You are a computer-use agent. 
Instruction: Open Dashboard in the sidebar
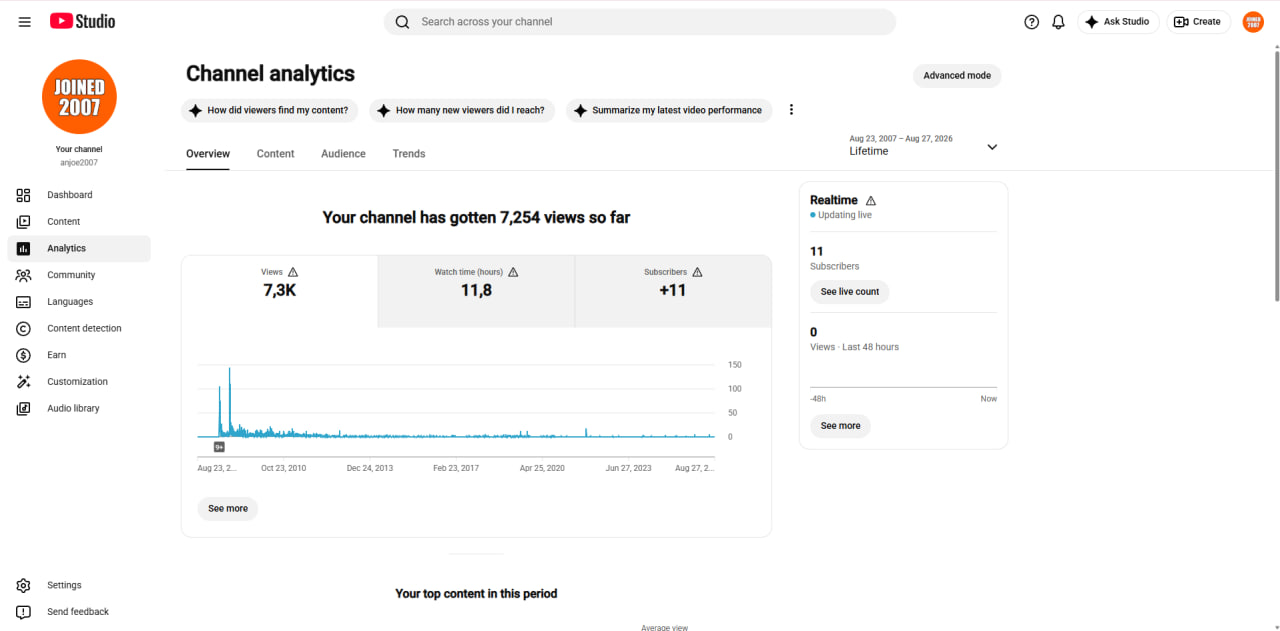[79, 195]
